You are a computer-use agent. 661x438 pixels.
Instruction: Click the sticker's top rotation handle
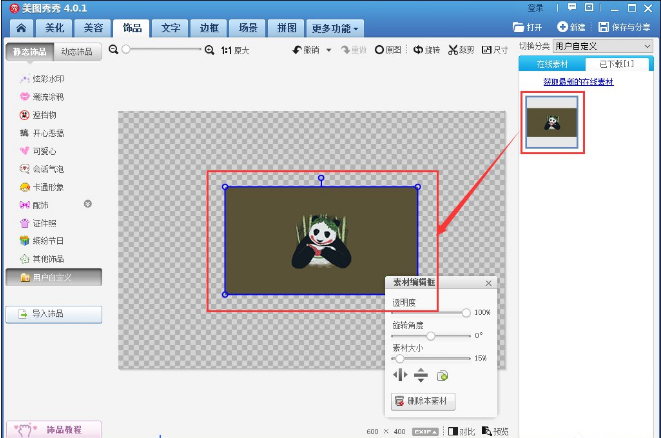pyautogui.click(x=321, y=178)
